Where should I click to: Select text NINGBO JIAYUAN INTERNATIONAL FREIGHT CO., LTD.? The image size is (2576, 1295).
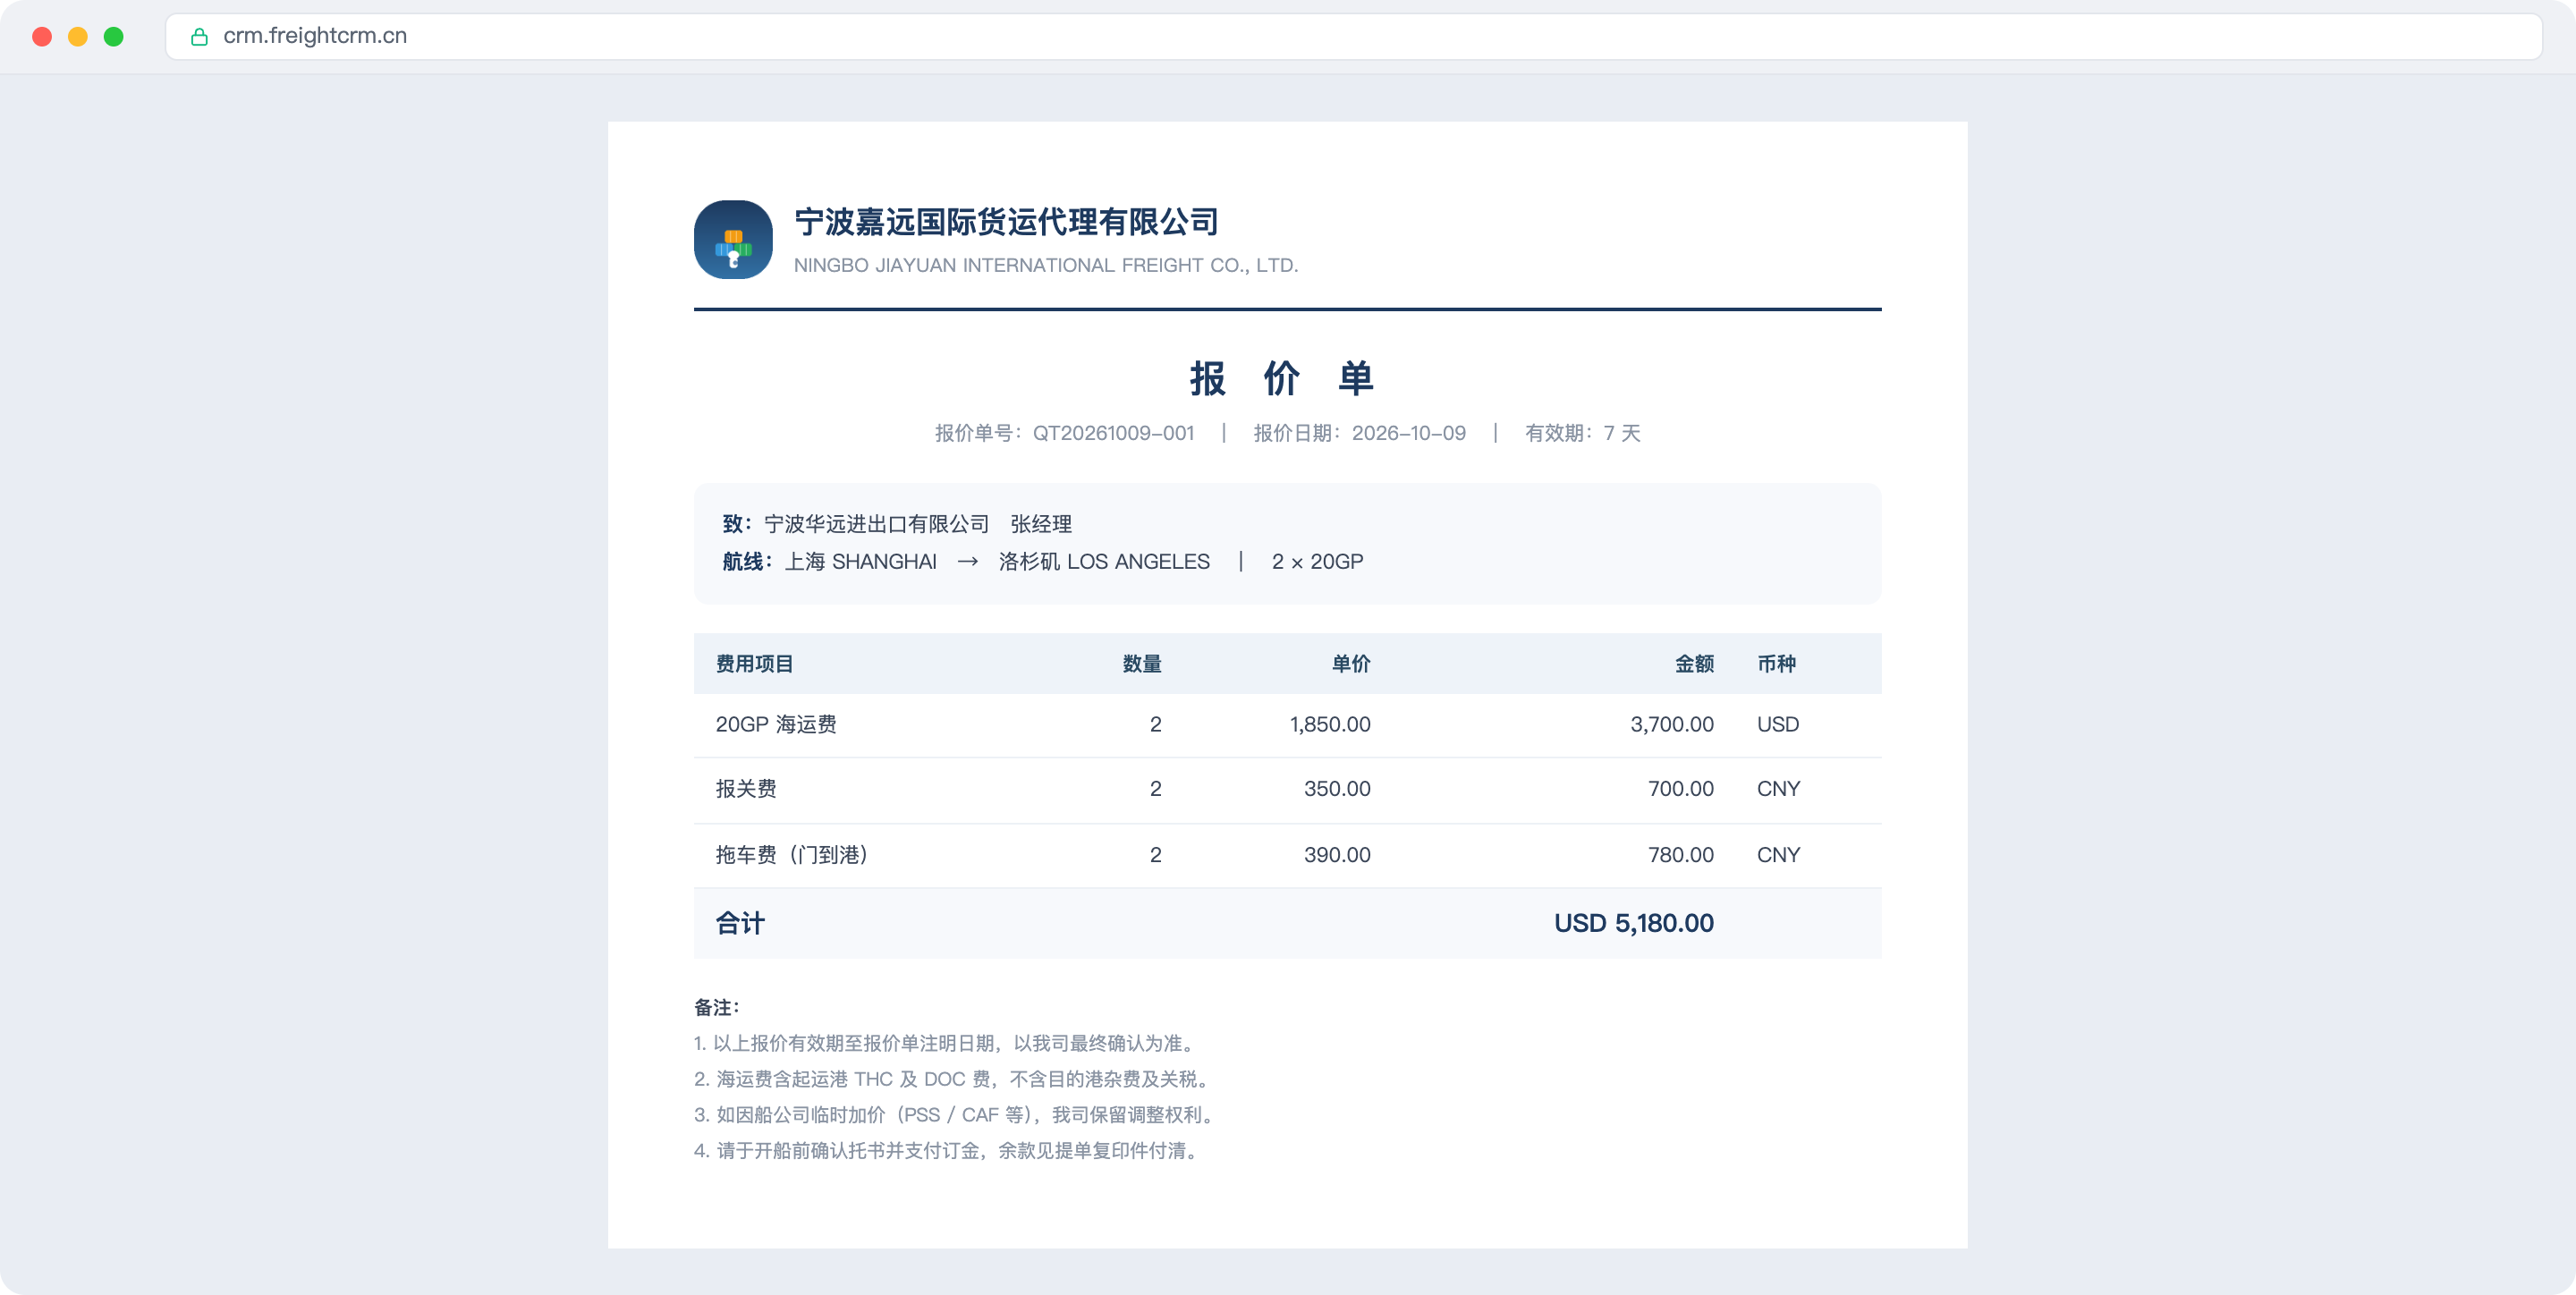click(x=1046, y=265)
